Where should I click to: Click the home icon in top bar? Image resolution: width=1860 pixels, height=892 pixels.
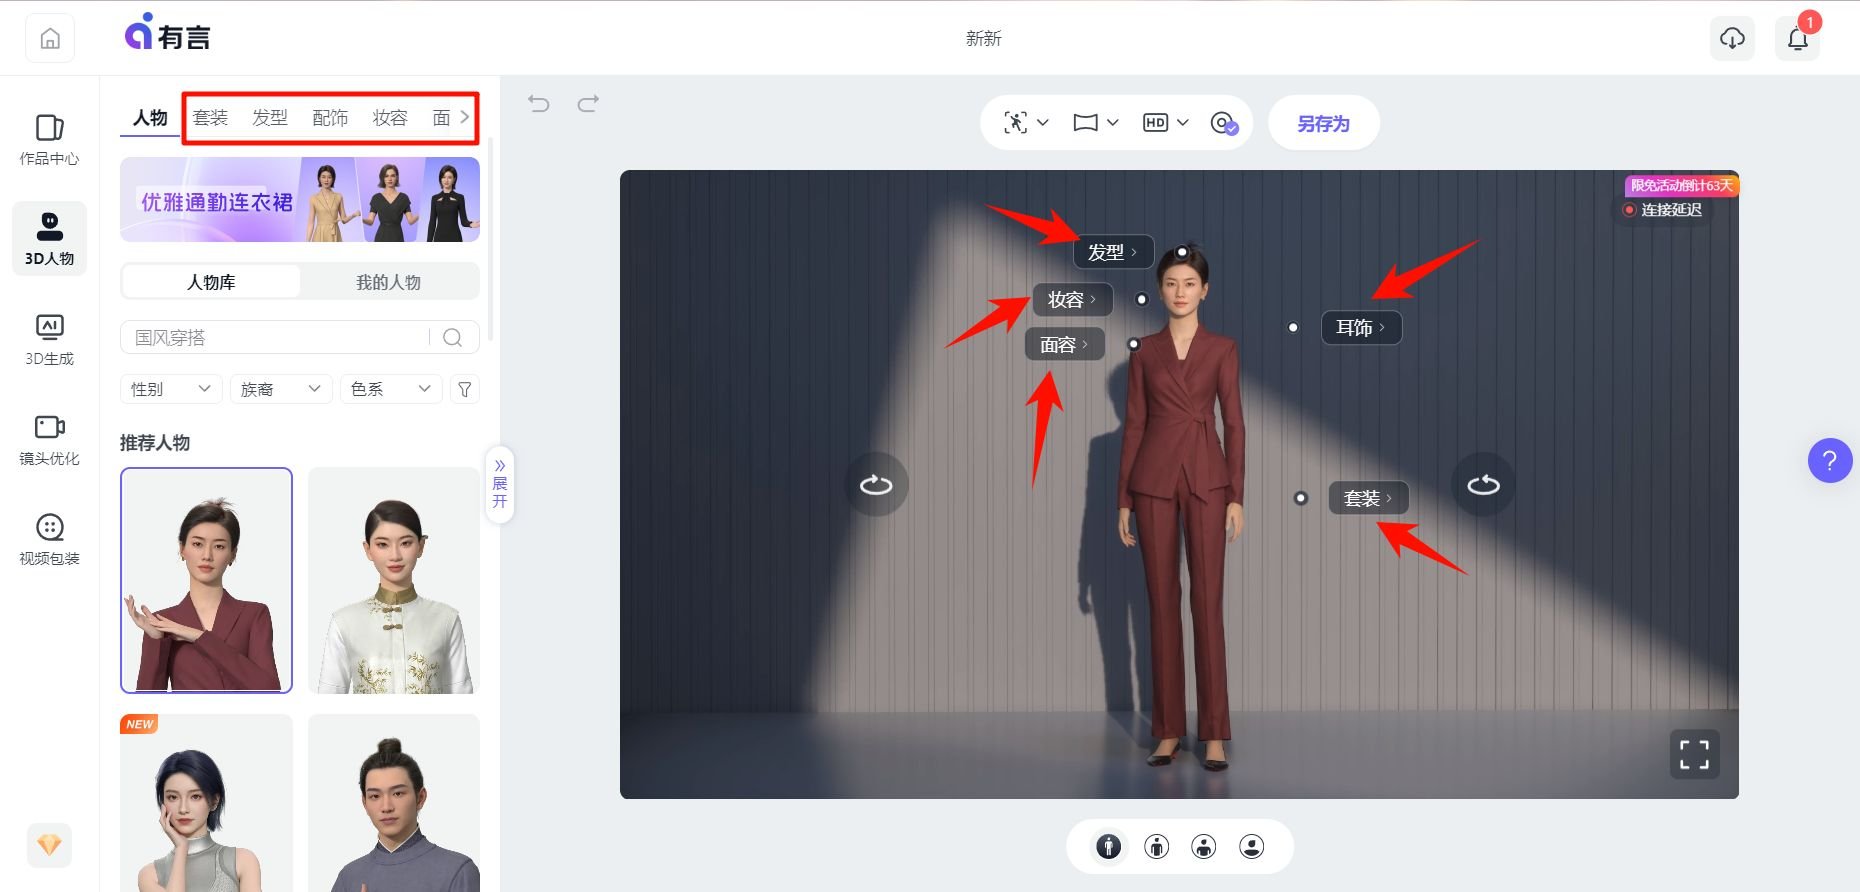click(x=50, y=39)
